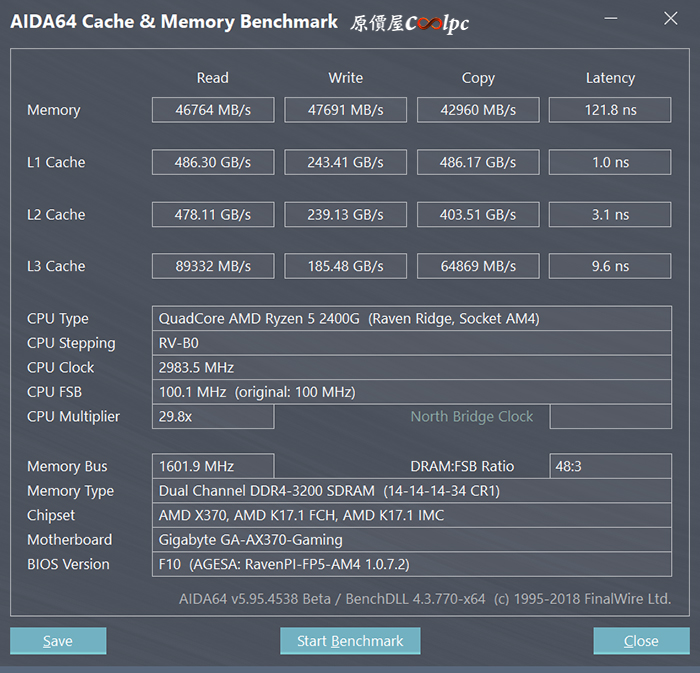Click the Close button at bottom

click(x=641, y=641)
